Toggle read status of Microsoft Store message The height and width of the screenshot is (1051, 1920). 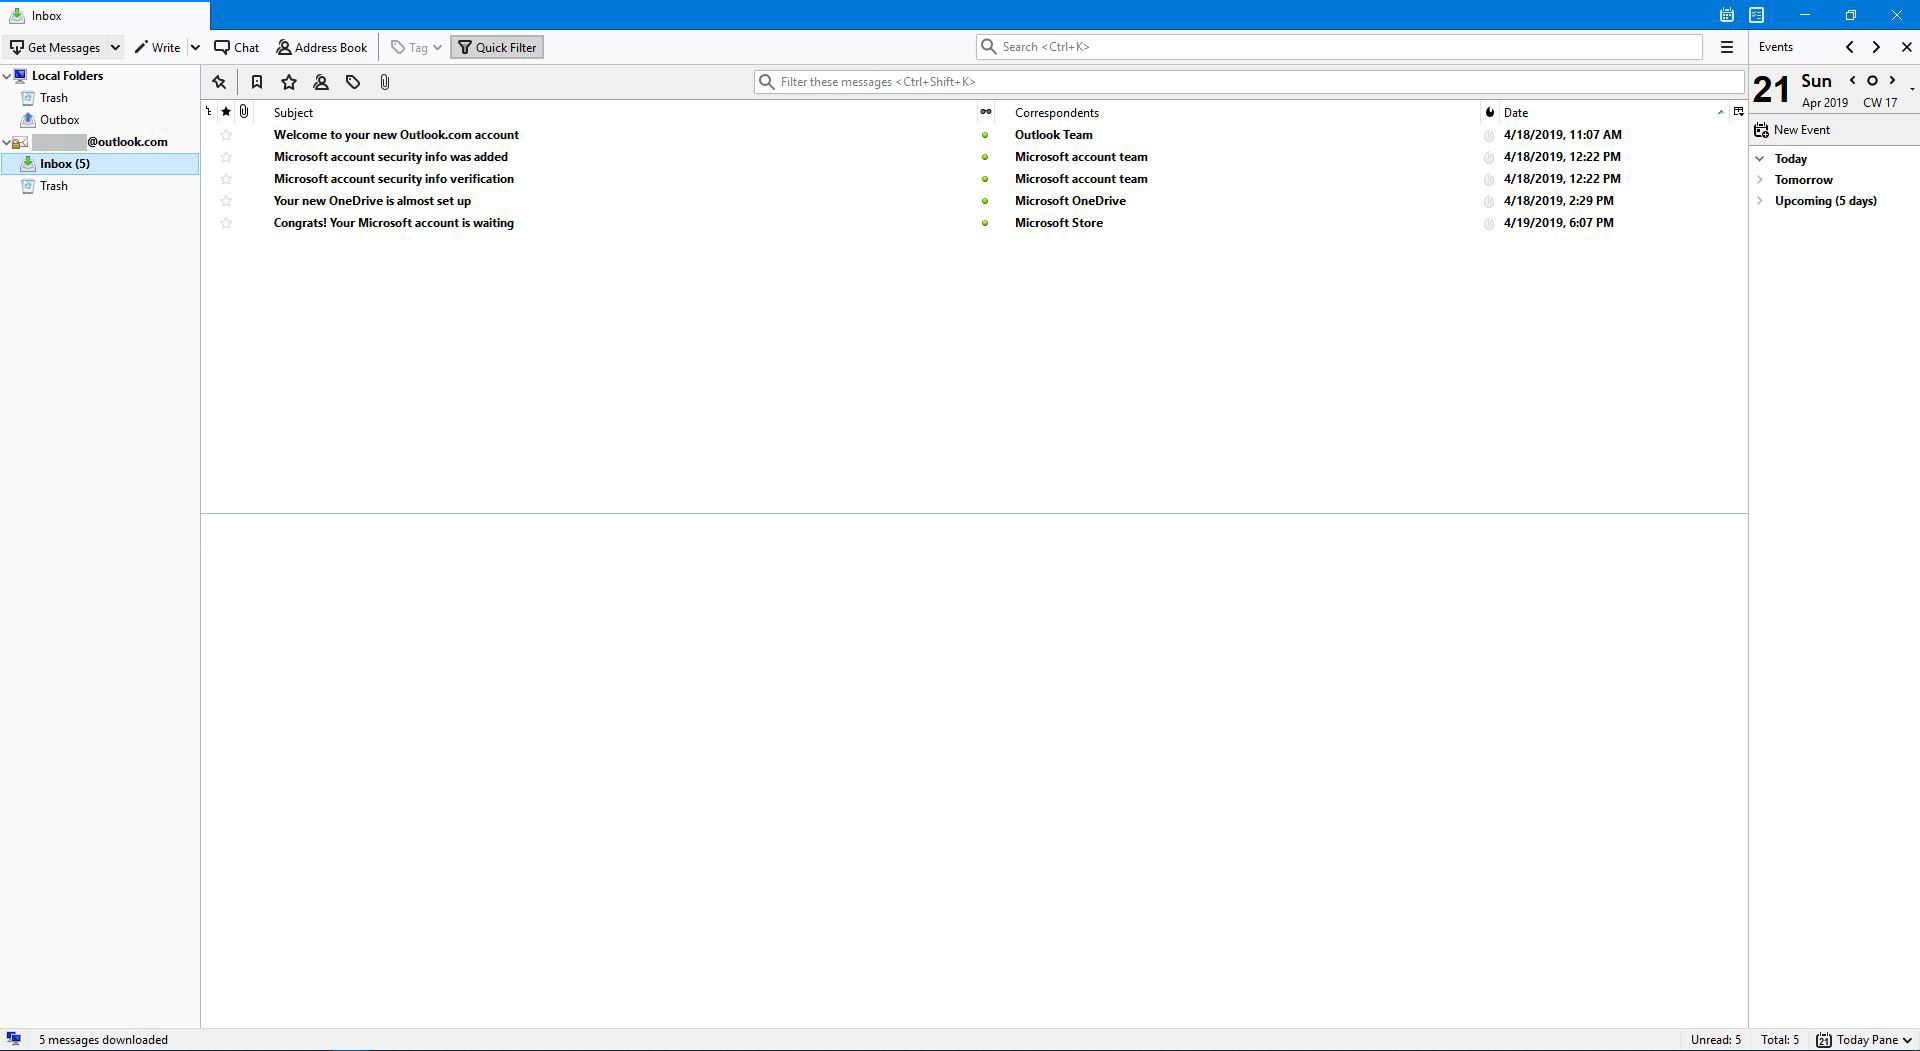985,223
